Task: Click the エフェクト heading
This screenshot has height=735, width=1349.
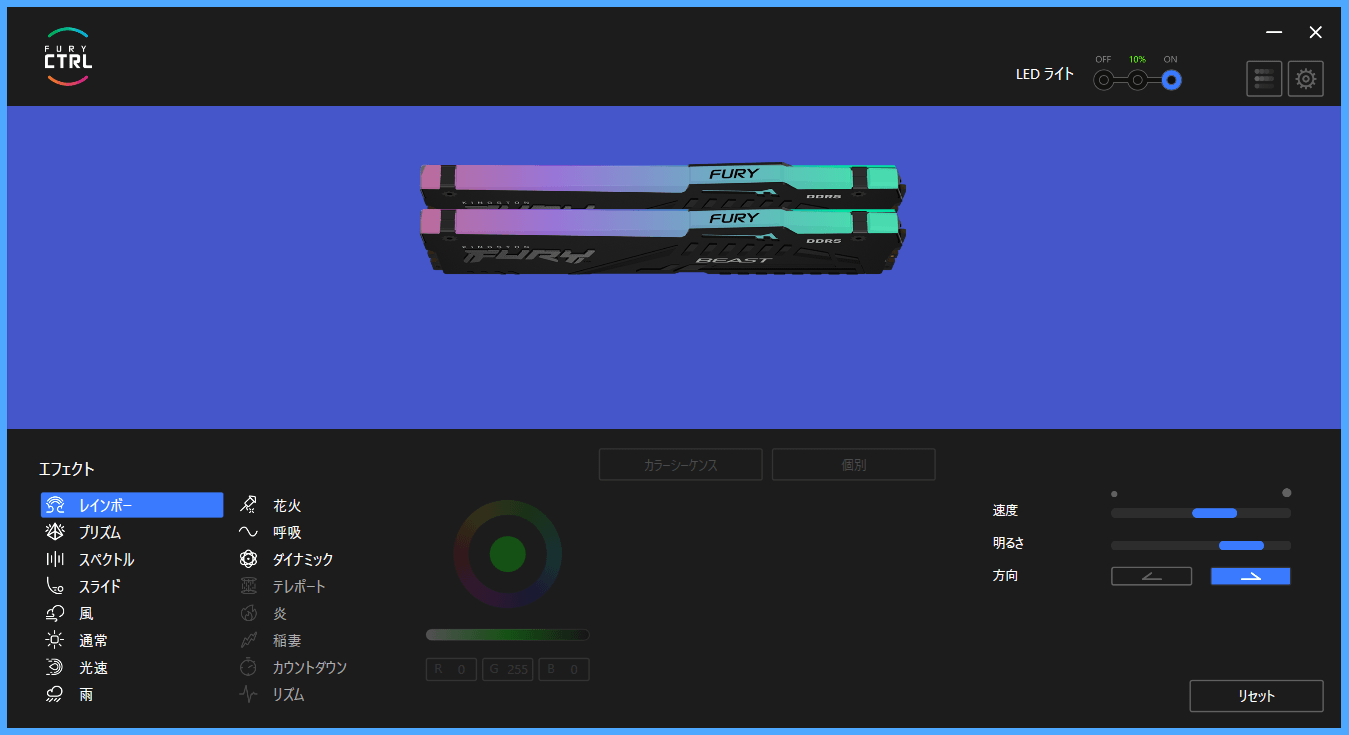Action: pos(67,469)
